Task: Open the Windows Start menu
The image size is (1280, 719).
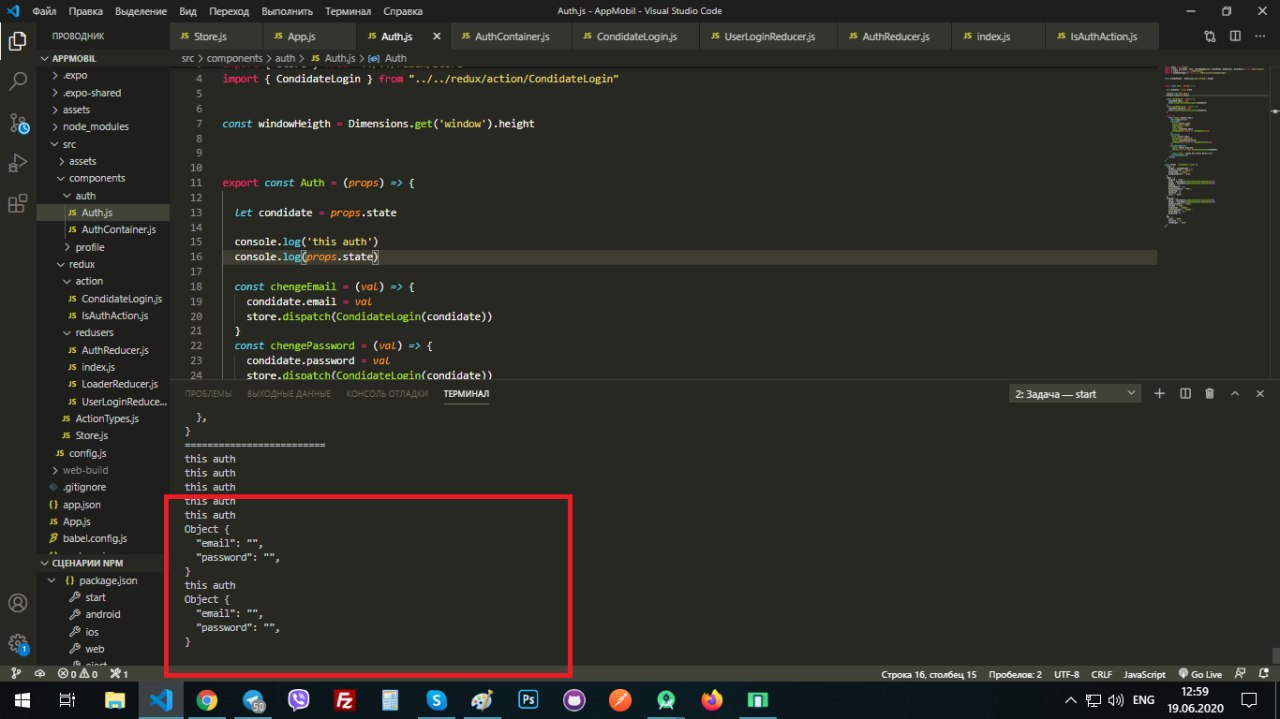Action: (x=22, y=700)
